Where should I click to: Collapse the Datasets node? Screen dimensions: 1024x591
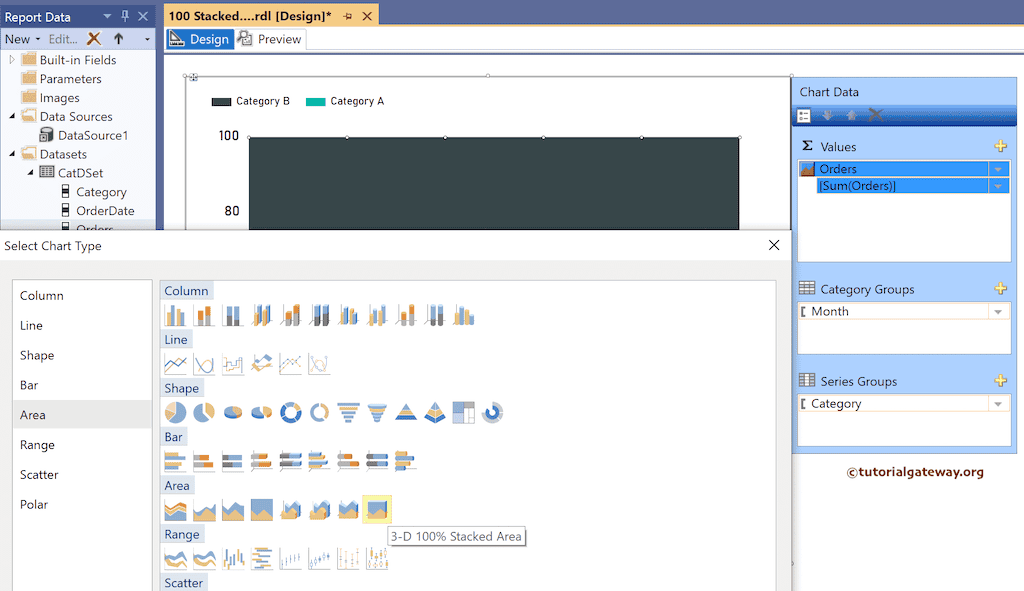[12, 154]
